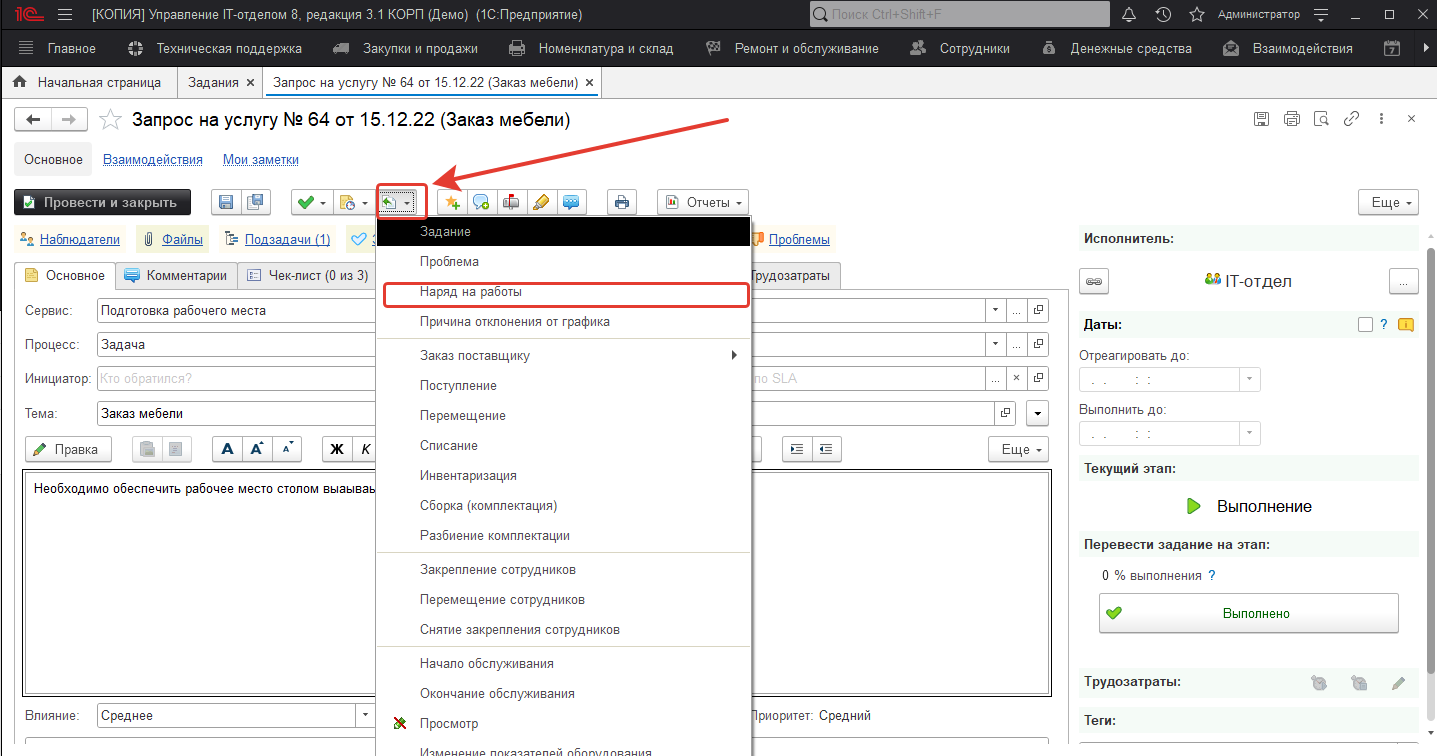Mark request as favorite with star icon
Viewport: 1437px width, 756px height.
[109, 120]
